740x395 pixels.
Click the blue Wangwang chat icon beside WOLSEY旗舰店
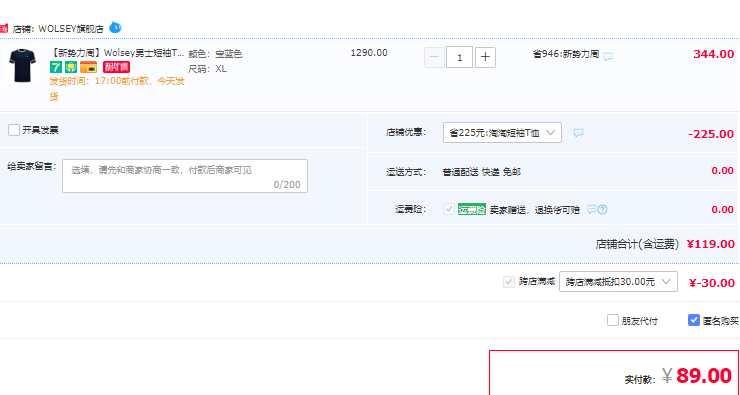pos(115,28)
